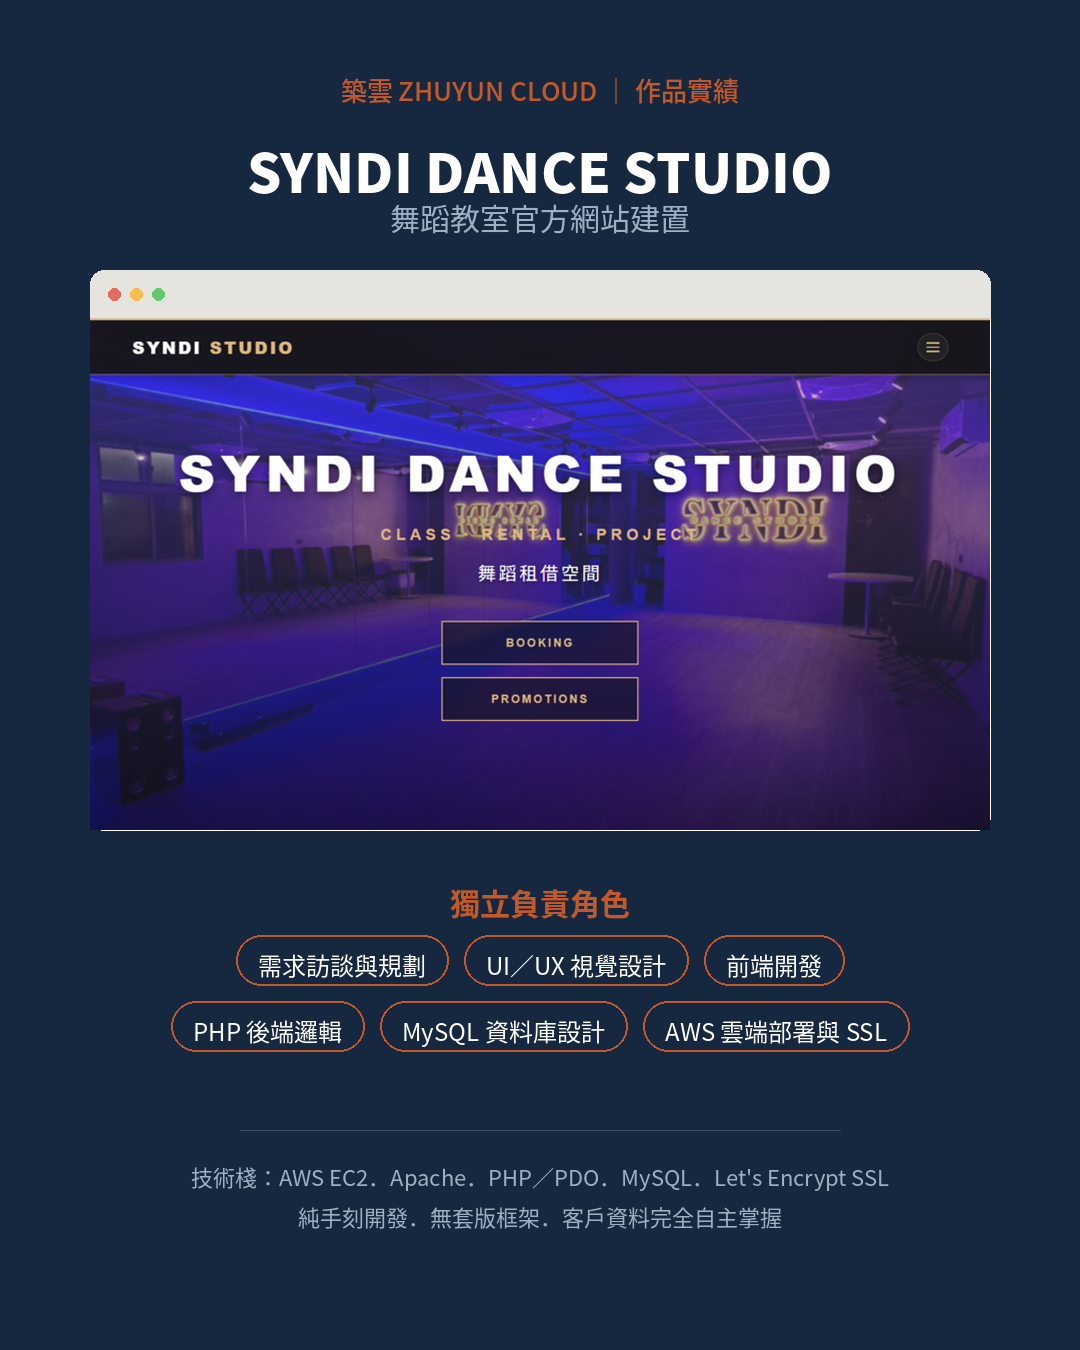
Task: Click the 舞蹈租借空間 text
Action: point(540,574)
